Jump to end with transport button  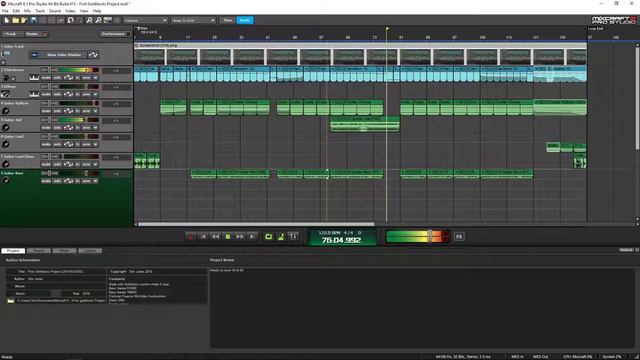pos(252,237)
